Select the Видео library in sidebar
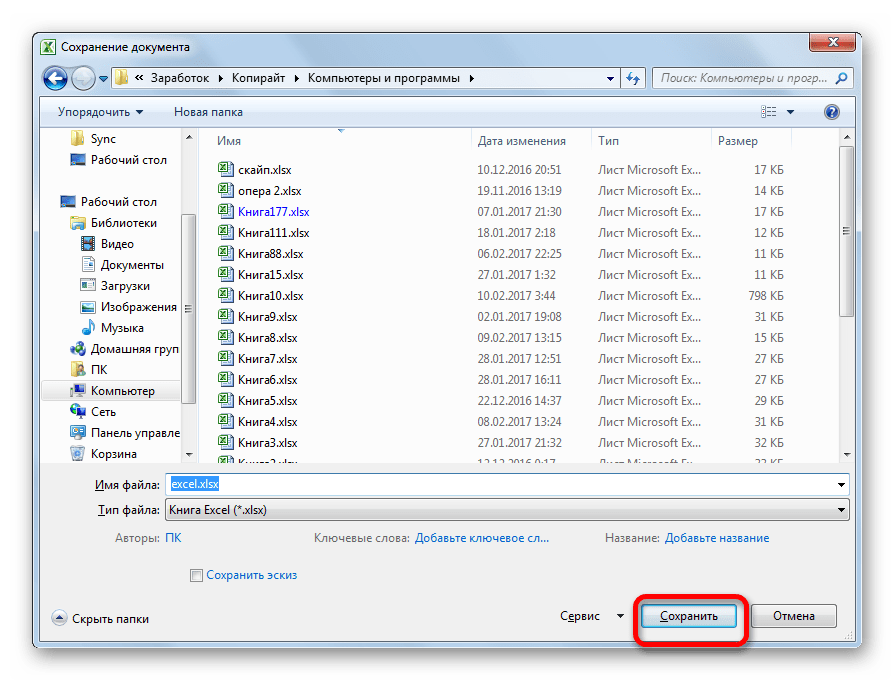Viewport: 895px width, 681px height. point(116,244)
